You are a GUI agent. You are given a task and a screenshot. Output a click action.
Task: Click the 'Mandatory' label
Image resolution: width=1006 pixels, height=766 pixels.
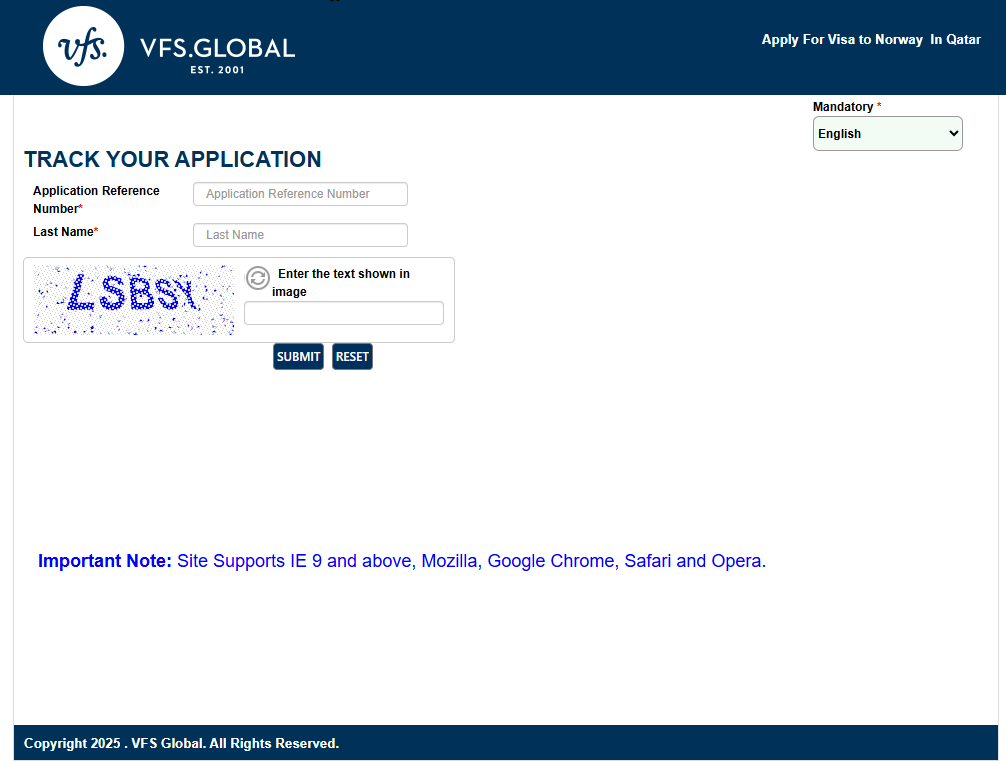(843, 106)
